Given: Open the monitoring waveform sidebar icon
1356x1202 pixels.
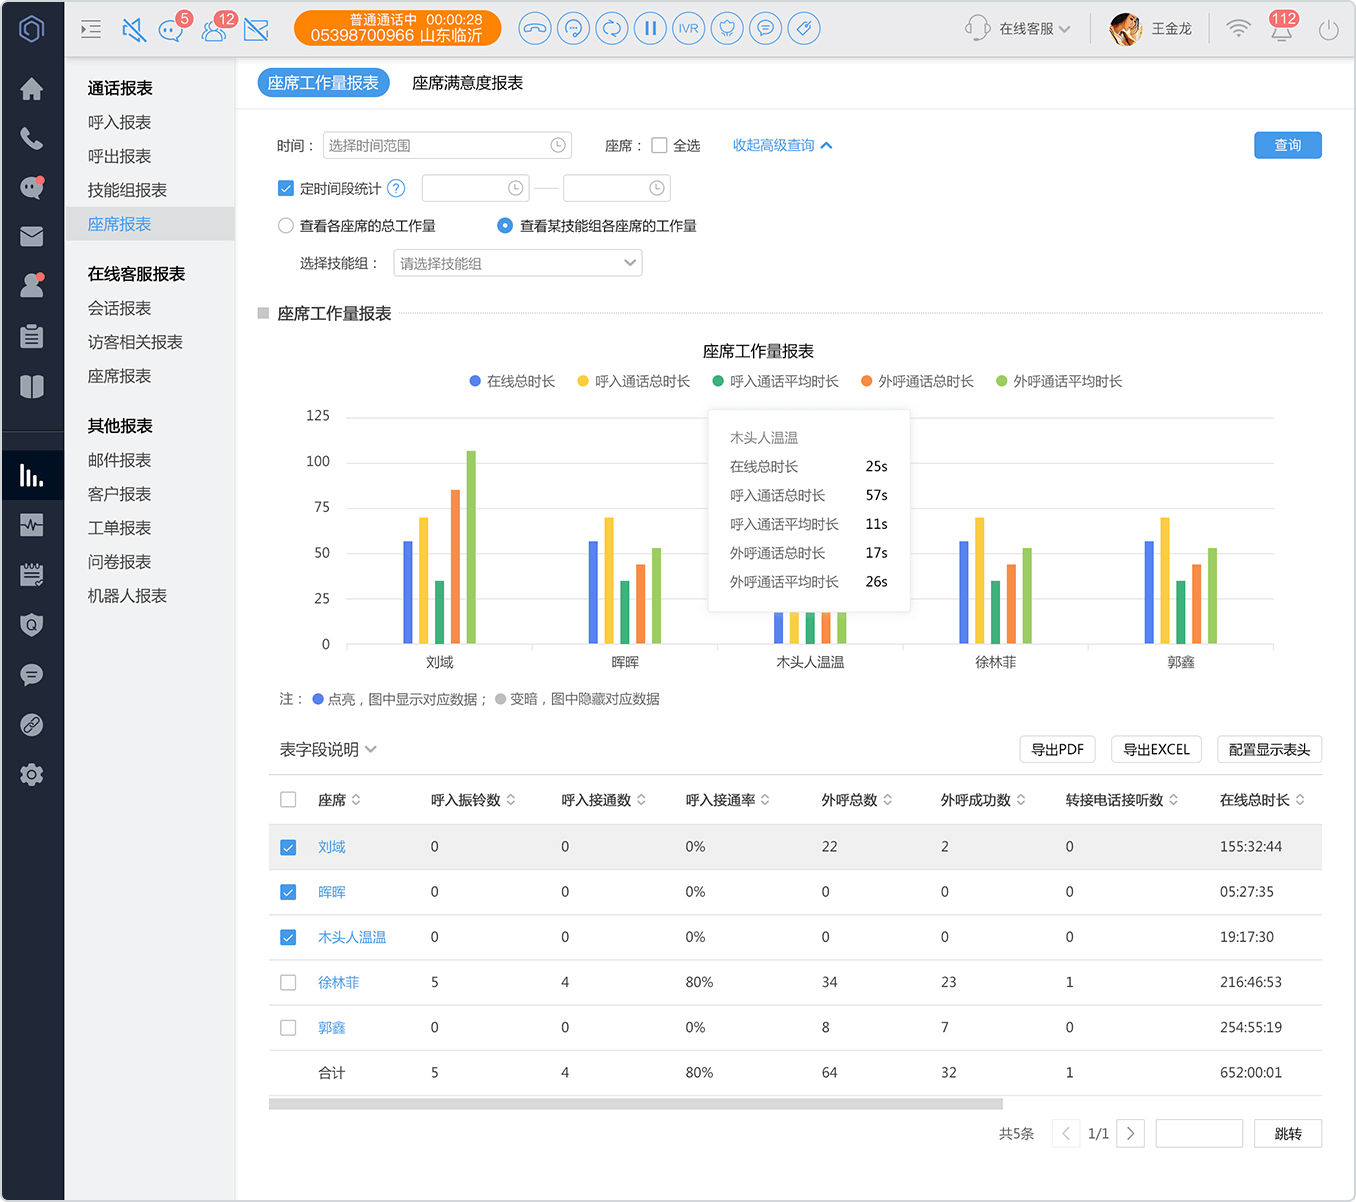Looking at the screenshot, I should pyautogui.click(x=32, y=525).
